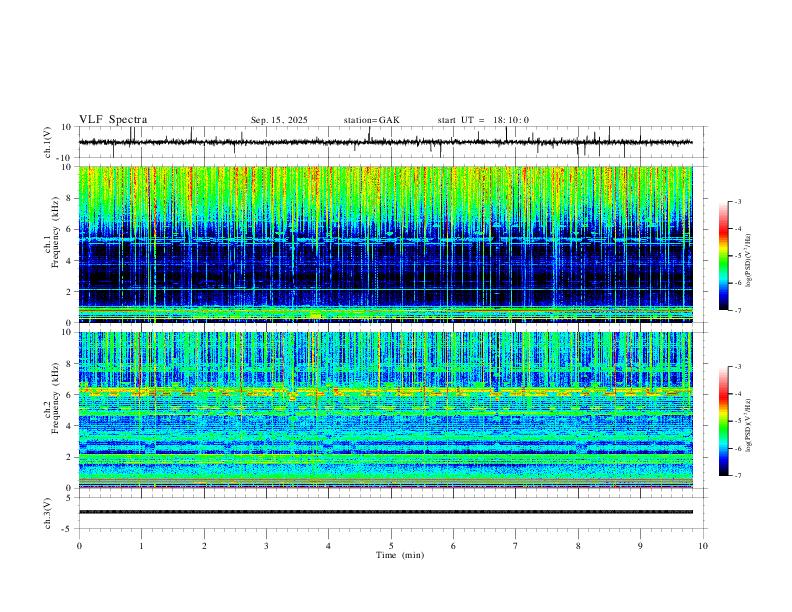Click the "6" kHz tick on ch.2 frequency axis
Screen dimensions: 792x612
point(69,395)
